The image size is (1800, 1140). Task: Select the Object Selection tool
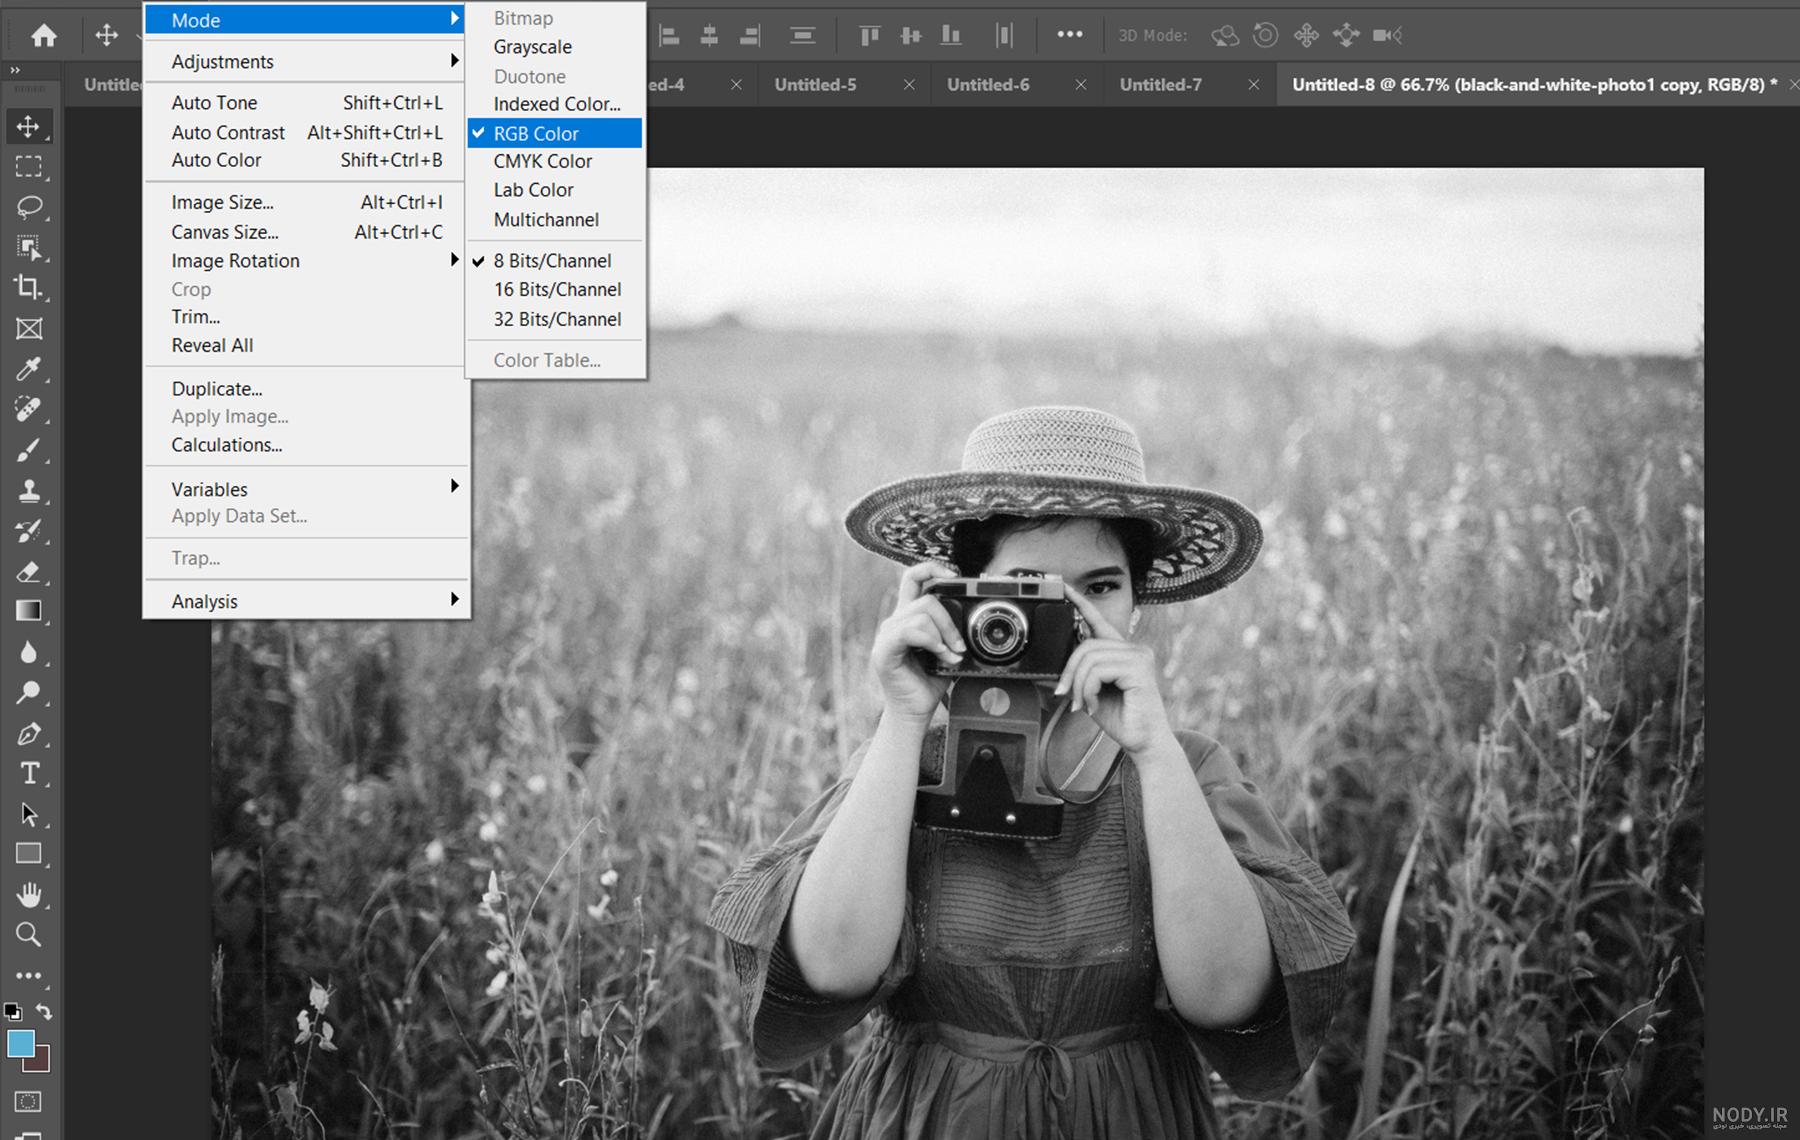click(x=28, y=247)
